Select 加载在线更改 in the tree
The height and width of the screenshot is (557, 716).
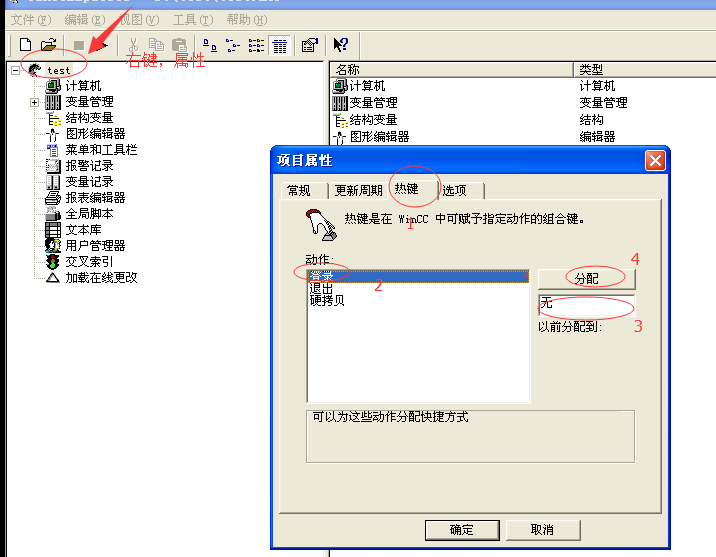[101, 278]
